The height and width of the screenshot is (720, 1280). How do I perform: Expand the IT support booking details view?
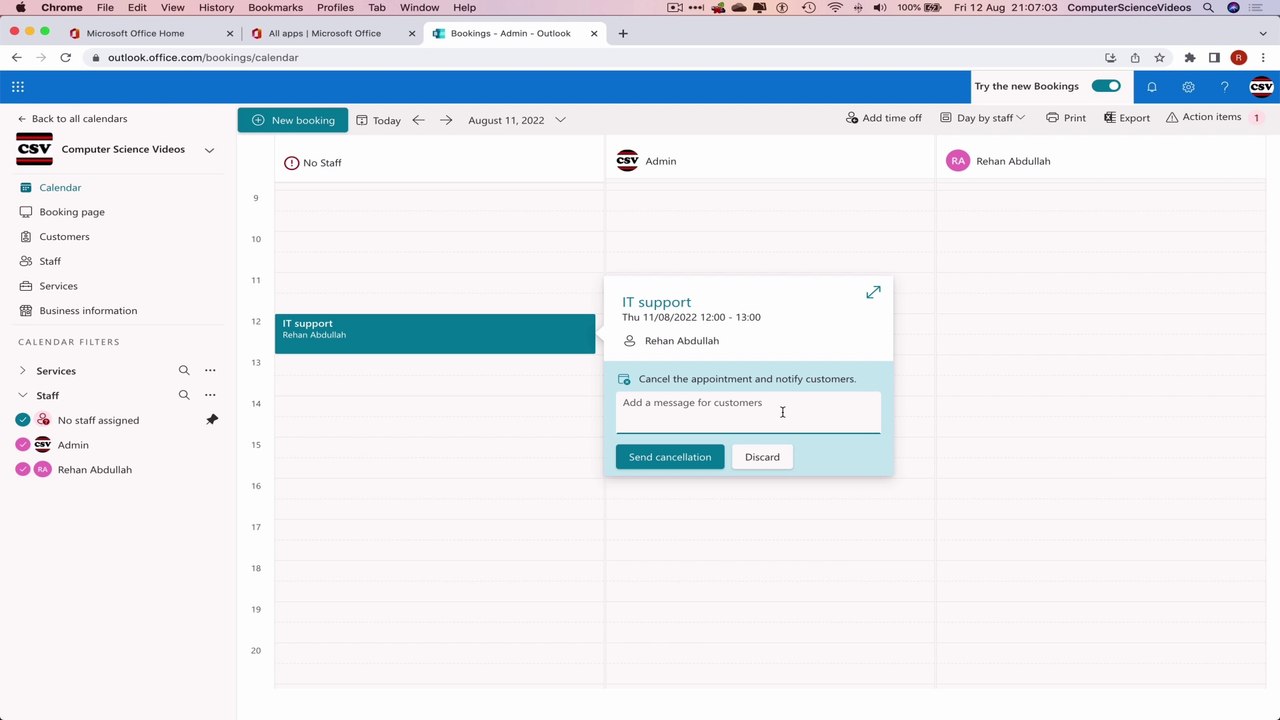coord(873,292)
